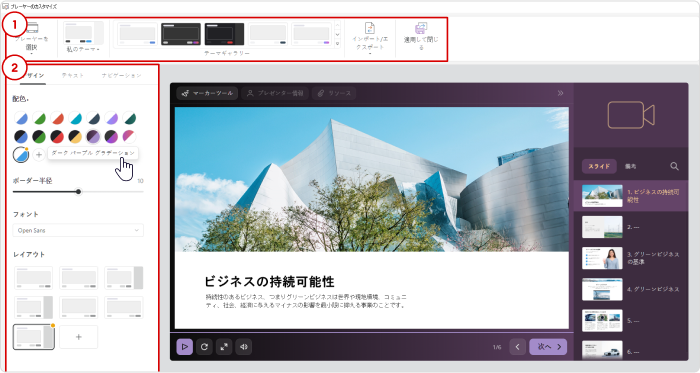Select the スライド tab in sidebar
Screen dimensions: 700x373
[x=599, y=166]
